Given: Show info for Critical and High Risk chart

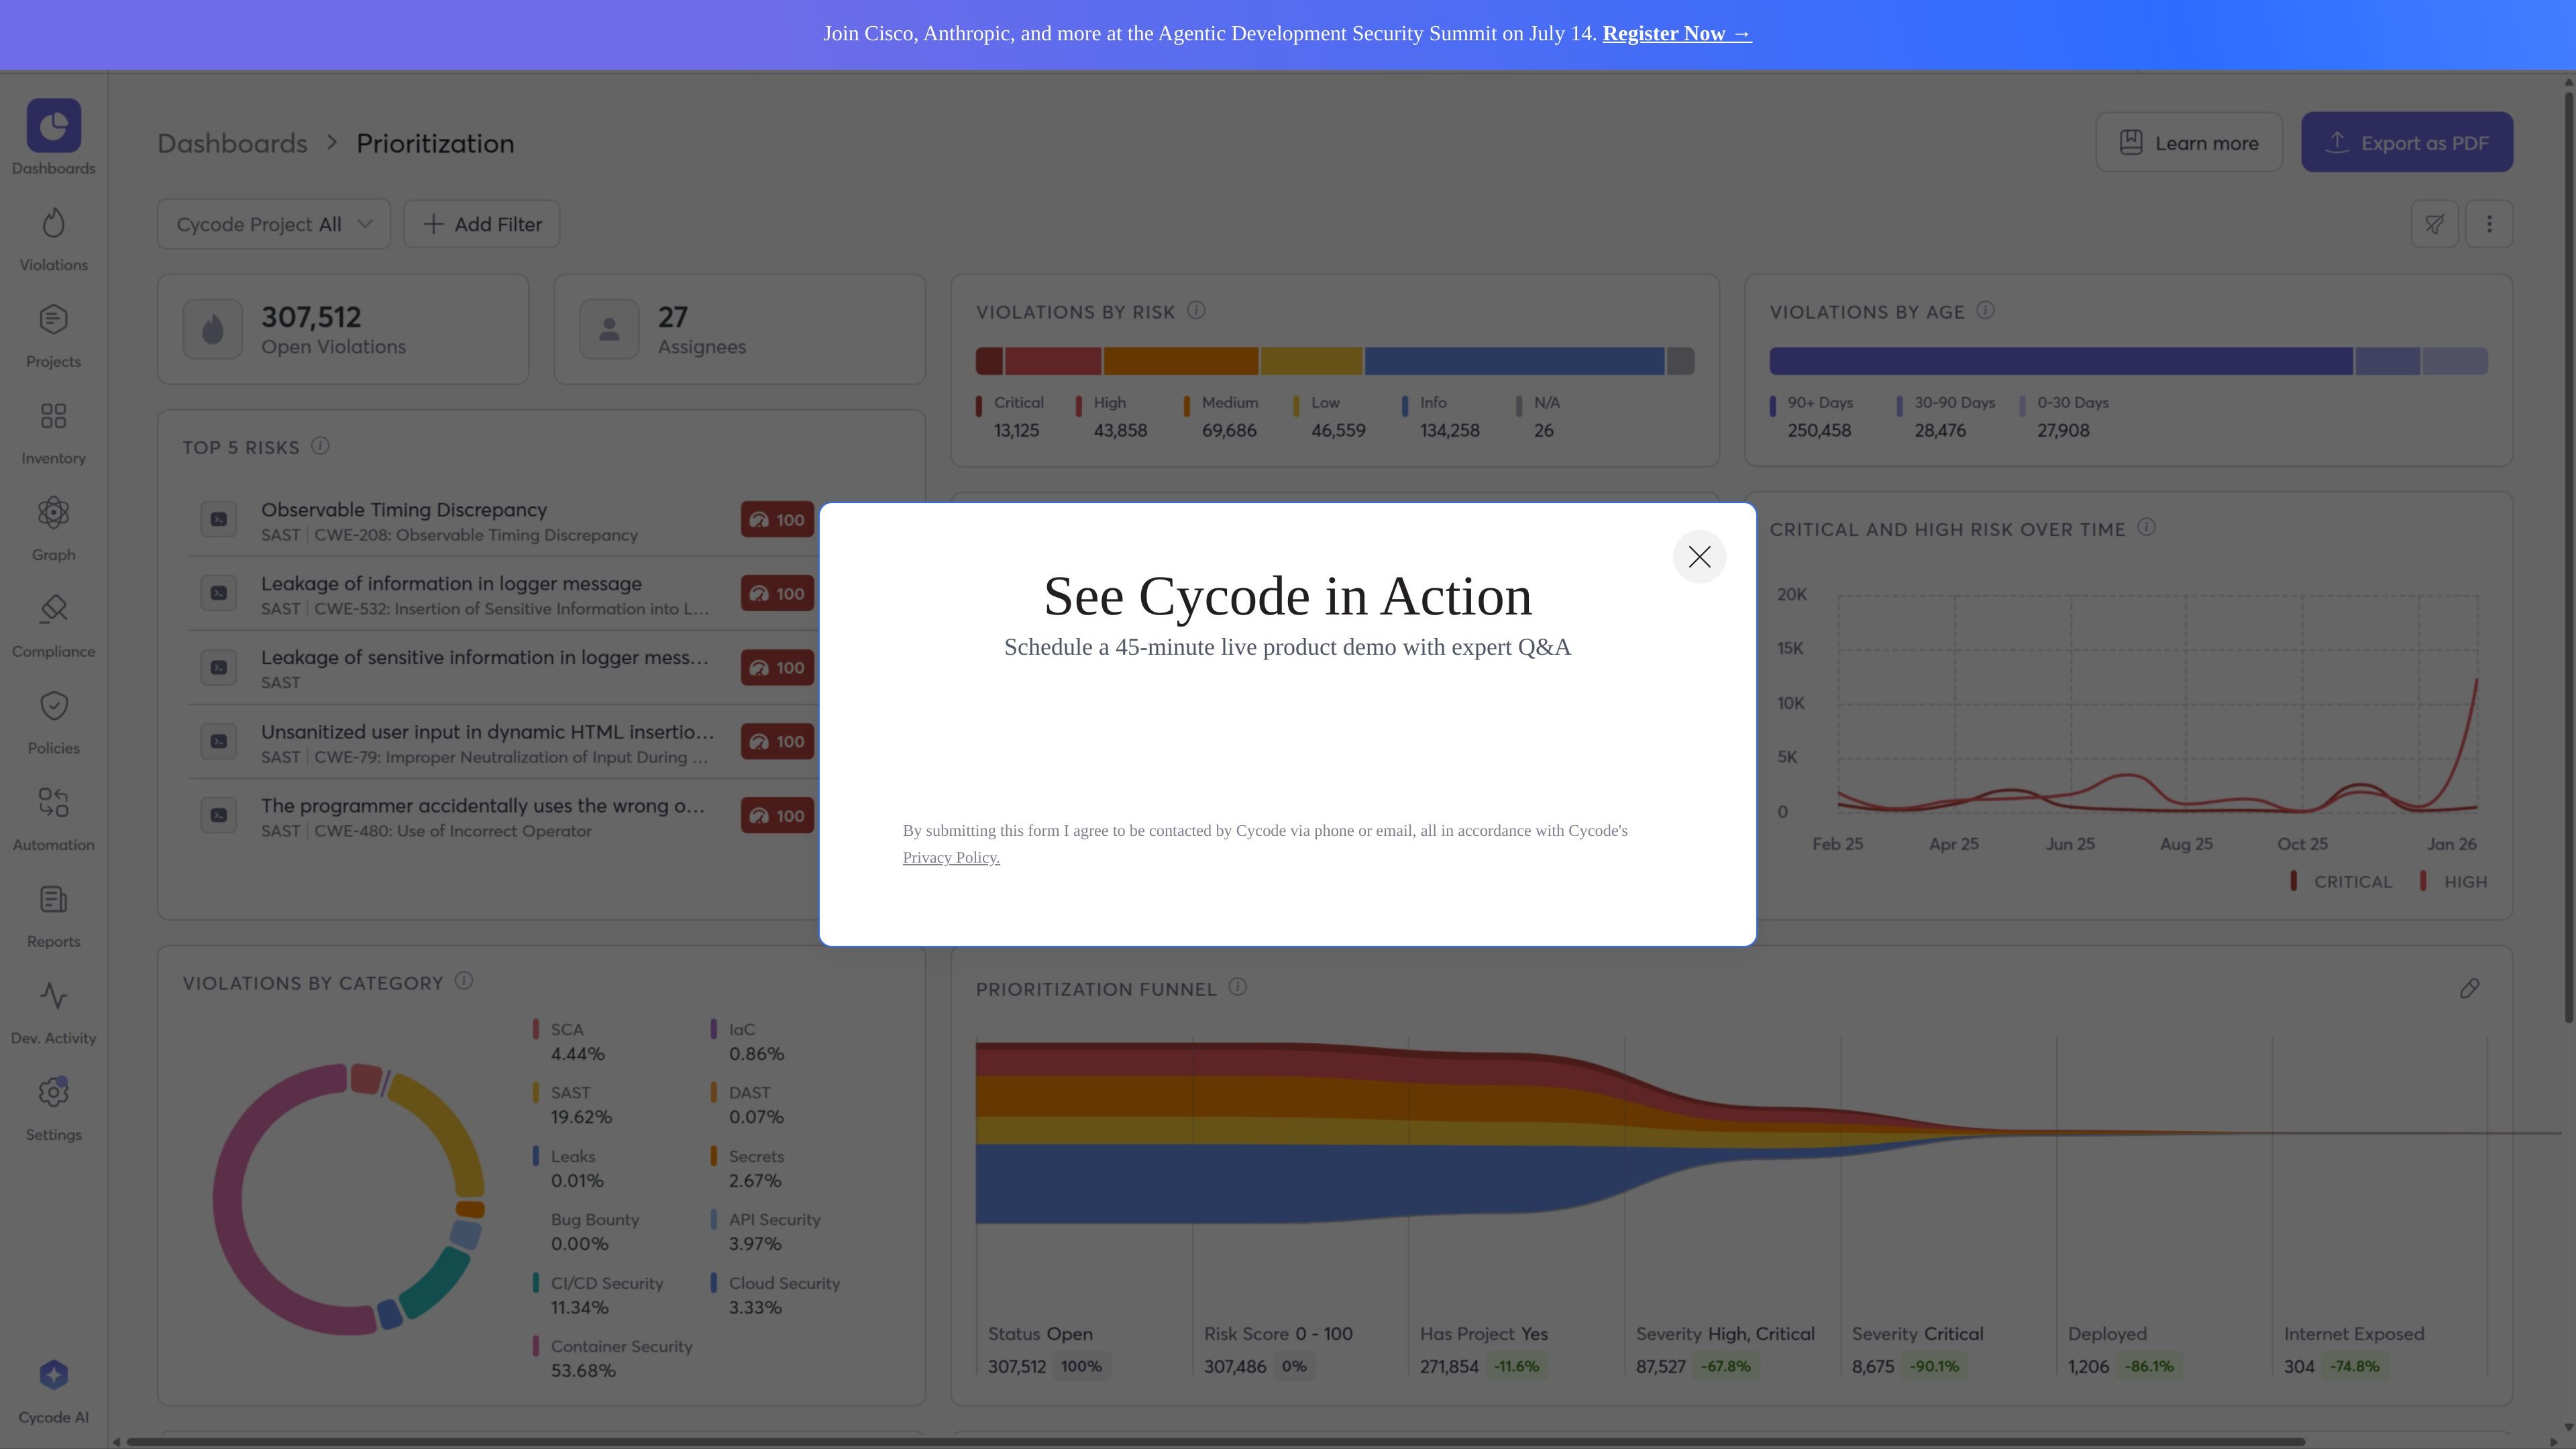Looking at the screenshot, I should 2147,528.
